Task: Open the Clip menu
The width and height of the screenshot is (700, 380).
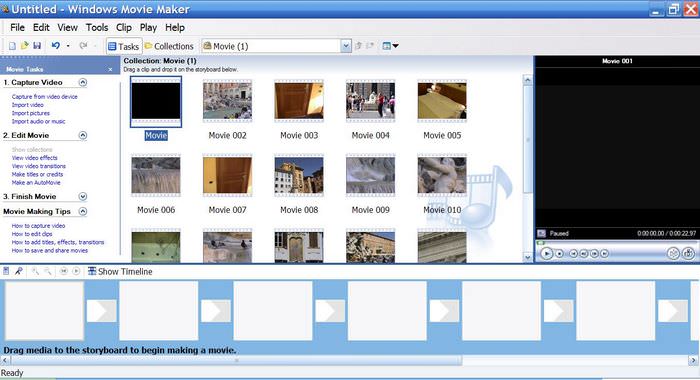Action: pos(124,28)
